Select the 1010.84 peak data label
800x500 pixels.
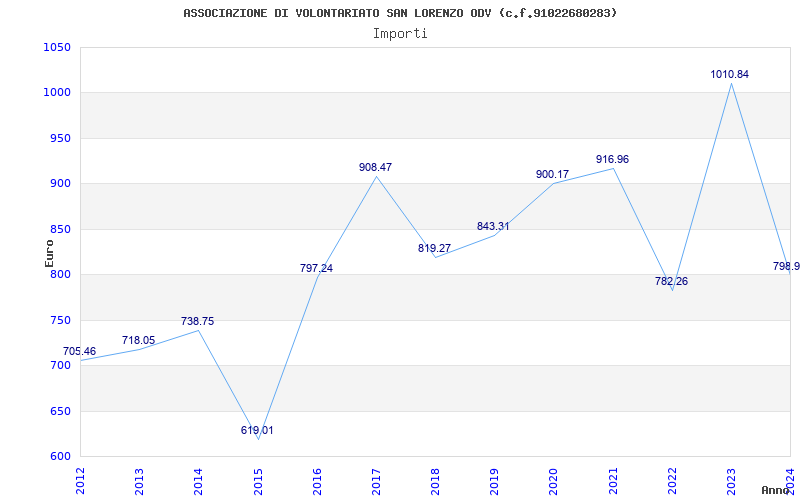point(730,74)
